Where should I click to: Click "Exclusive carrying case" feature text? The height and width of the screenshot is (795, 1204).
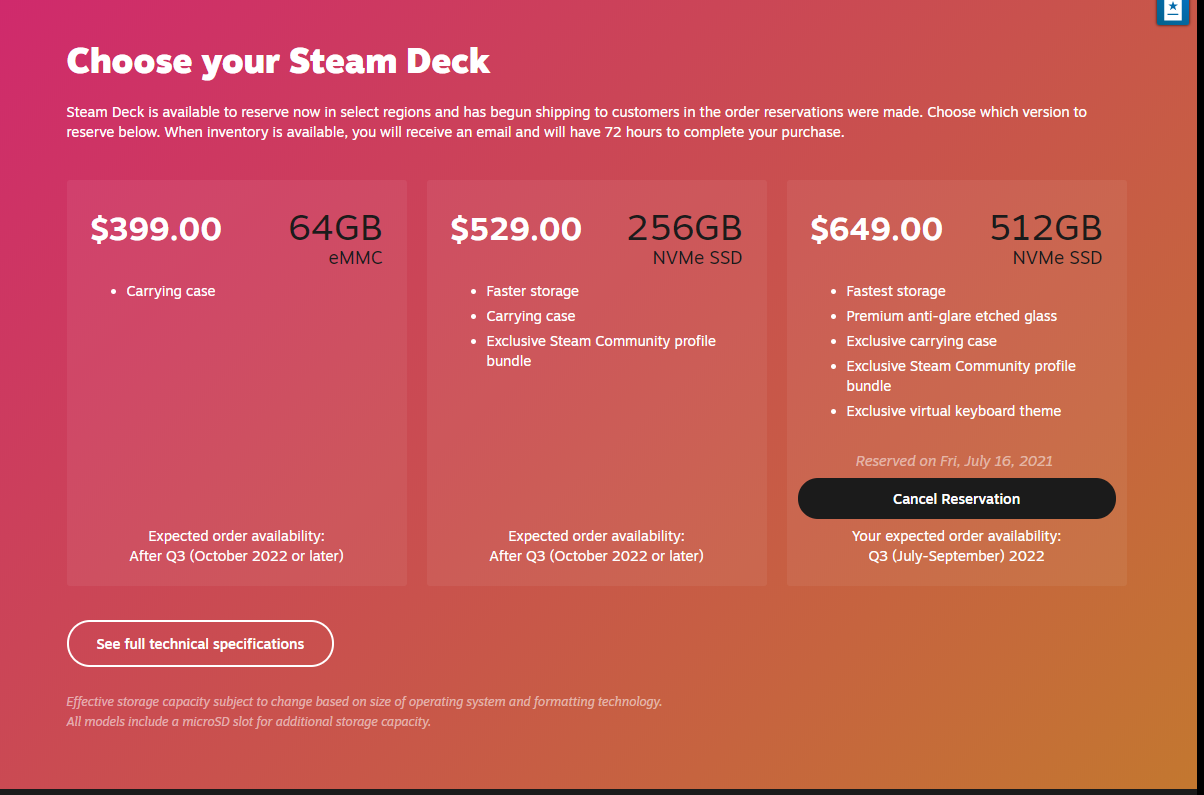pos(921,341)
